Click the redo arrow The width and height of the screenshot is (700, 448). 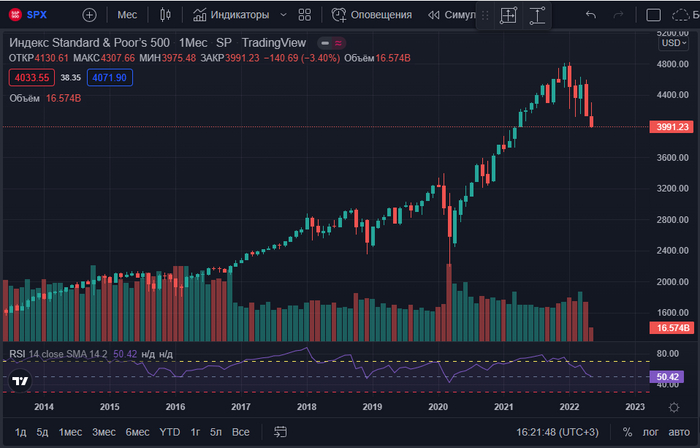[x=618, y=15]
